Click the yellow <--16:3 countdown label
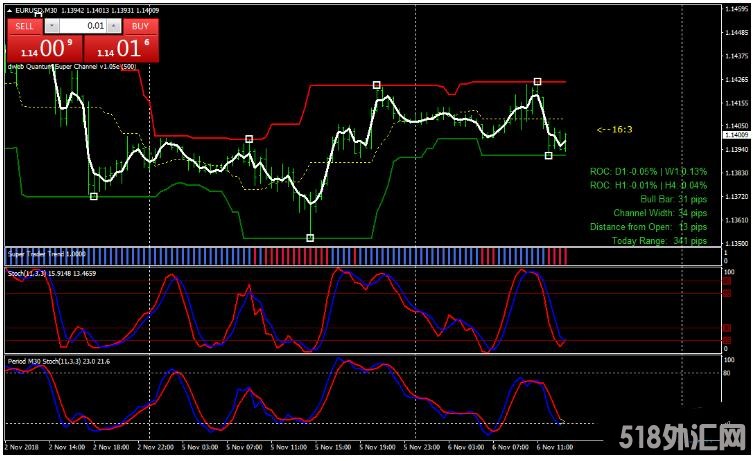This screenshot has width=753, height=461. (614, 129)
